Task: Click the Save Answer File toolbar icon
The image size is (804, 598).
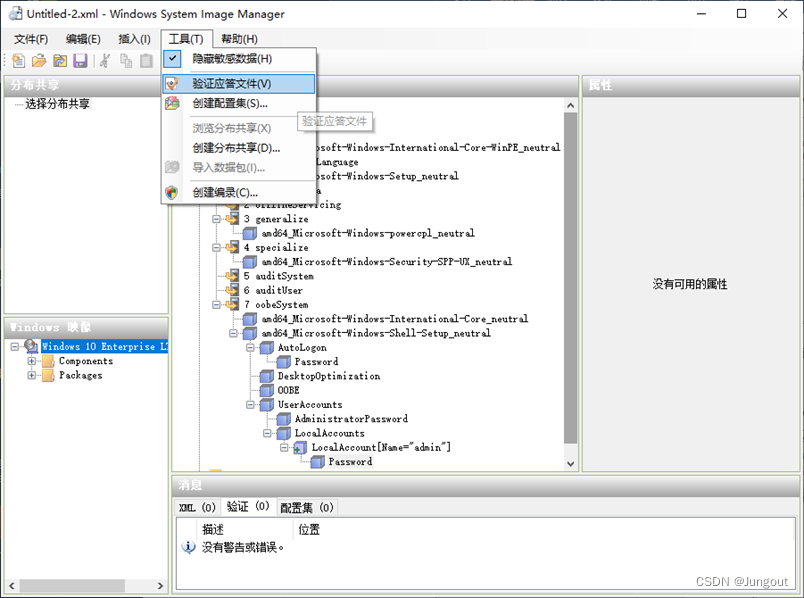Action: 81,61
